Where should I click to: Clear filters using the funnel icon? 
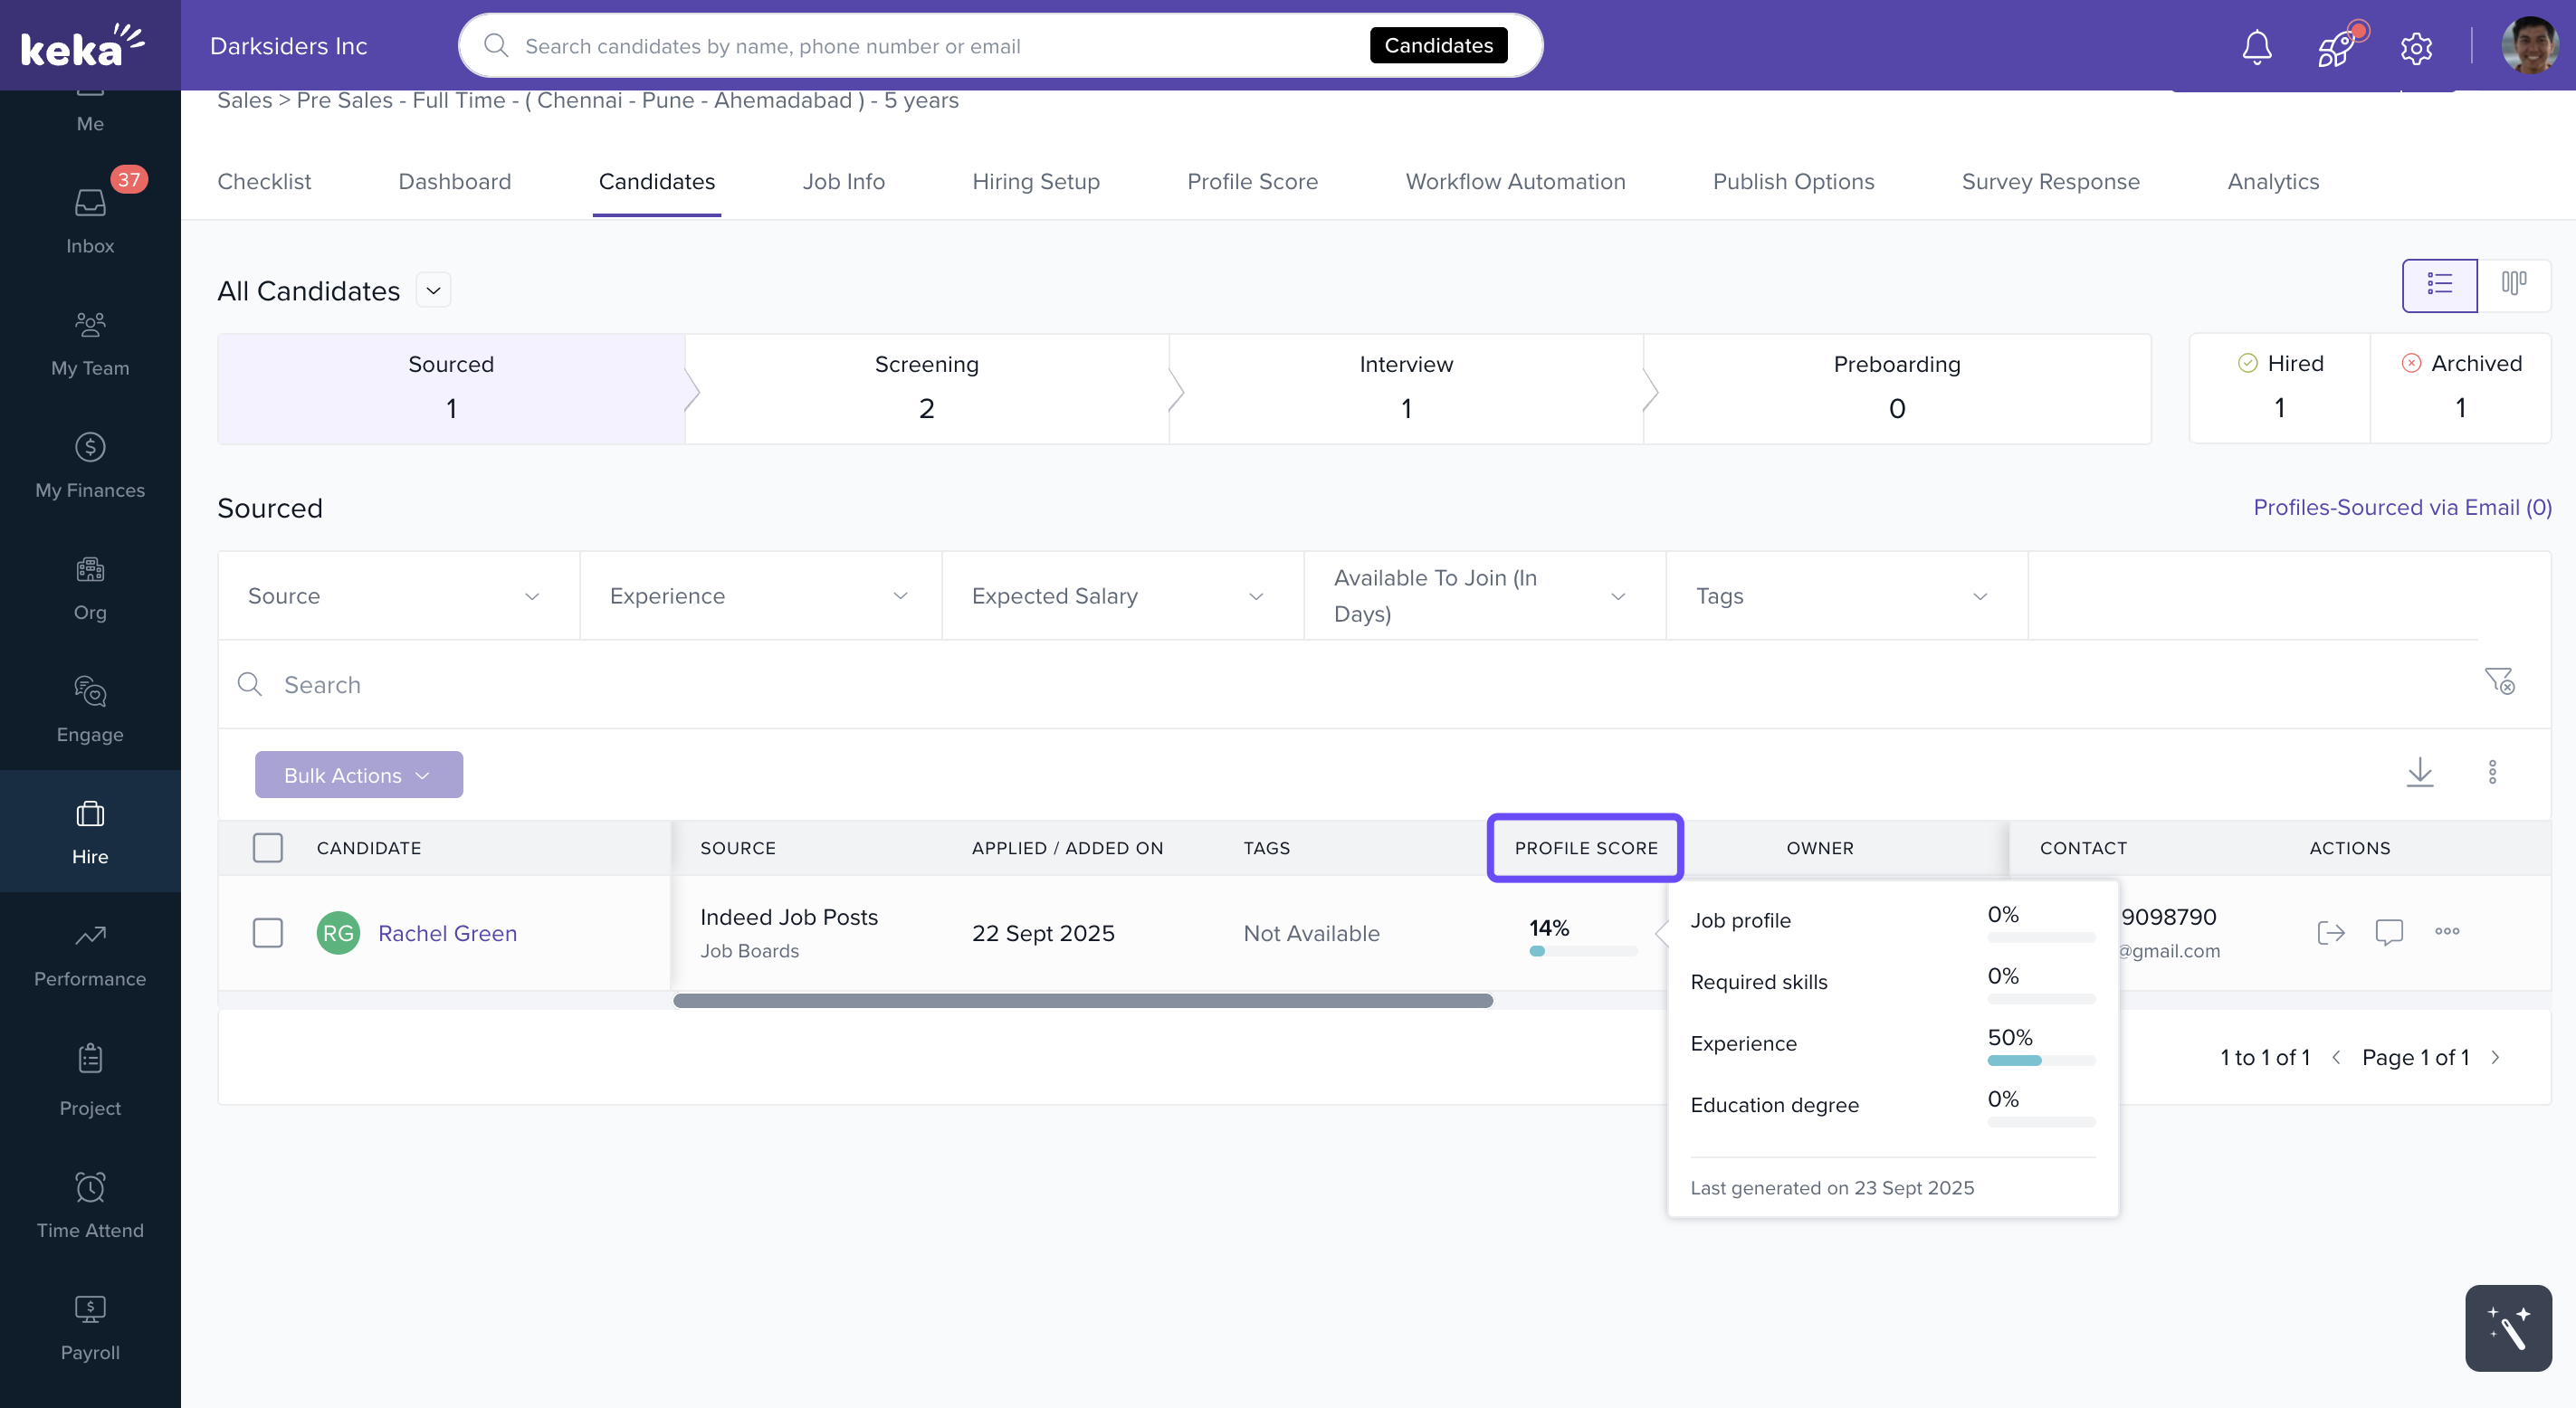[x=2499, y=681]
